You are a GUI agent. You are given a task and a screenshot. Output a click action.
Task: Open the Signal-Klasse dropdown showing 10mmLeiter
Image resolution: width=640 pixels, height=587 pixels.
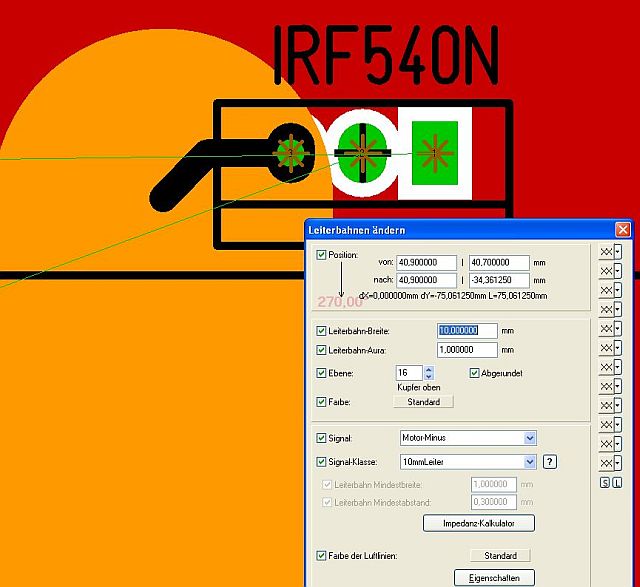(529, 462)
